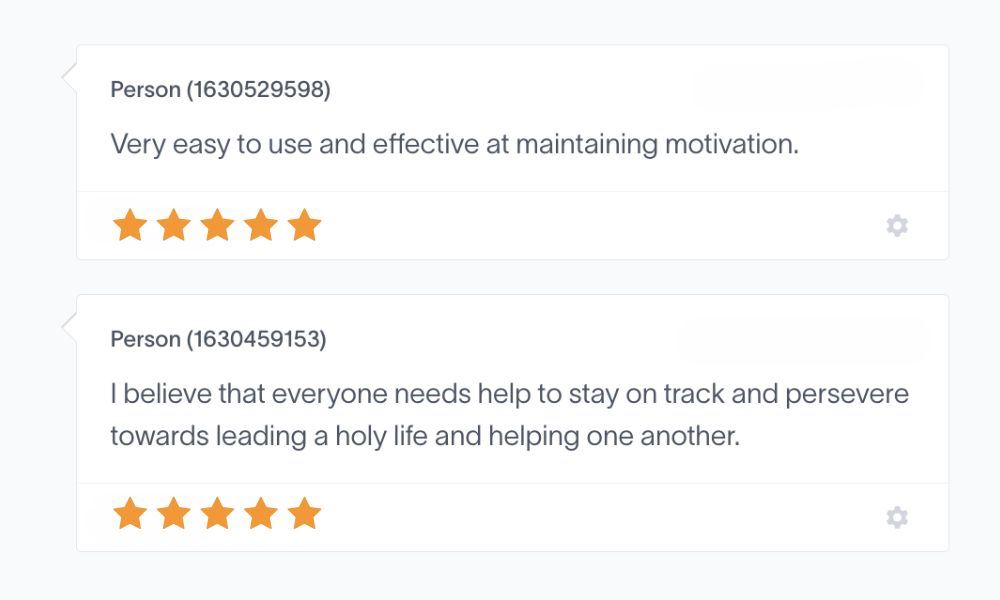Select the reviewer name Person (1630529598)
1000x600 pixels.
220,89
